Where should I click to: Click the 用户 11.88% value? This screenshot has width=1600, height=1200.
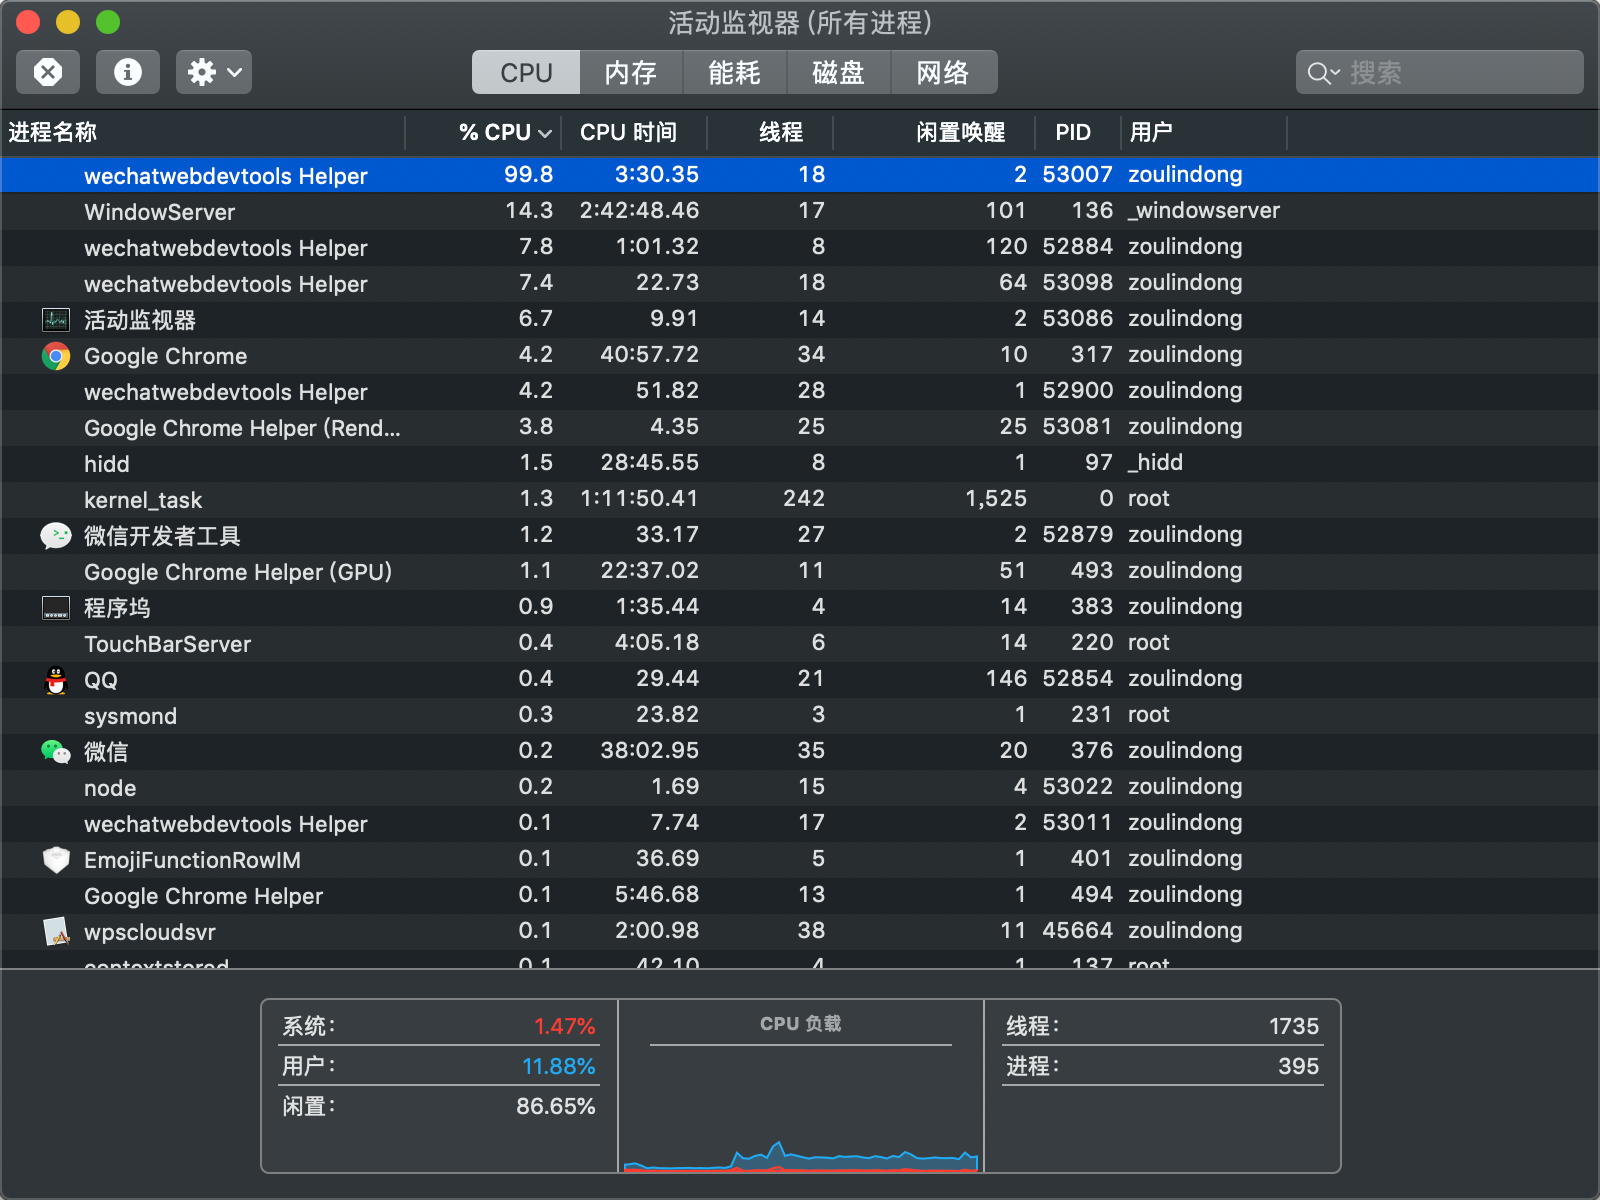click(559, 1066)
